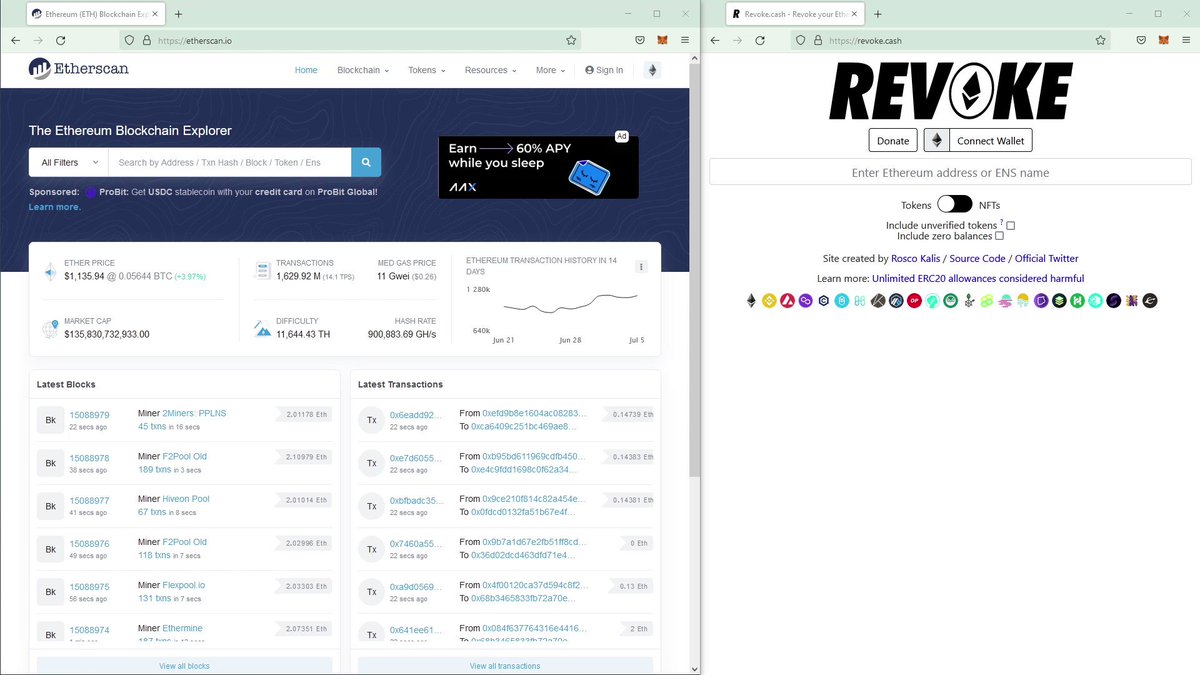Viewport: 1200px width, 675px height.
Task: Click padlock icon in revoke.cash address bar
Action: [x=817, y=40]
